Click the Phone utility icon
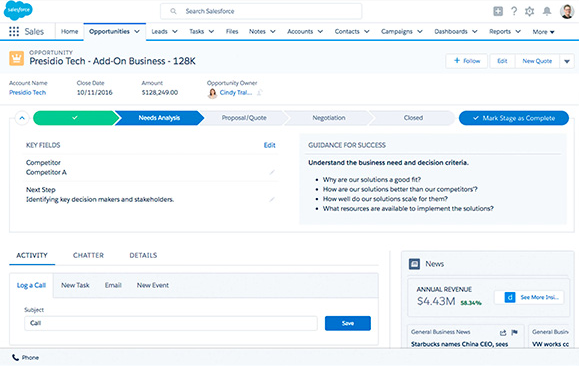Screen dimensions: 579x366 (x=16, y=358)
